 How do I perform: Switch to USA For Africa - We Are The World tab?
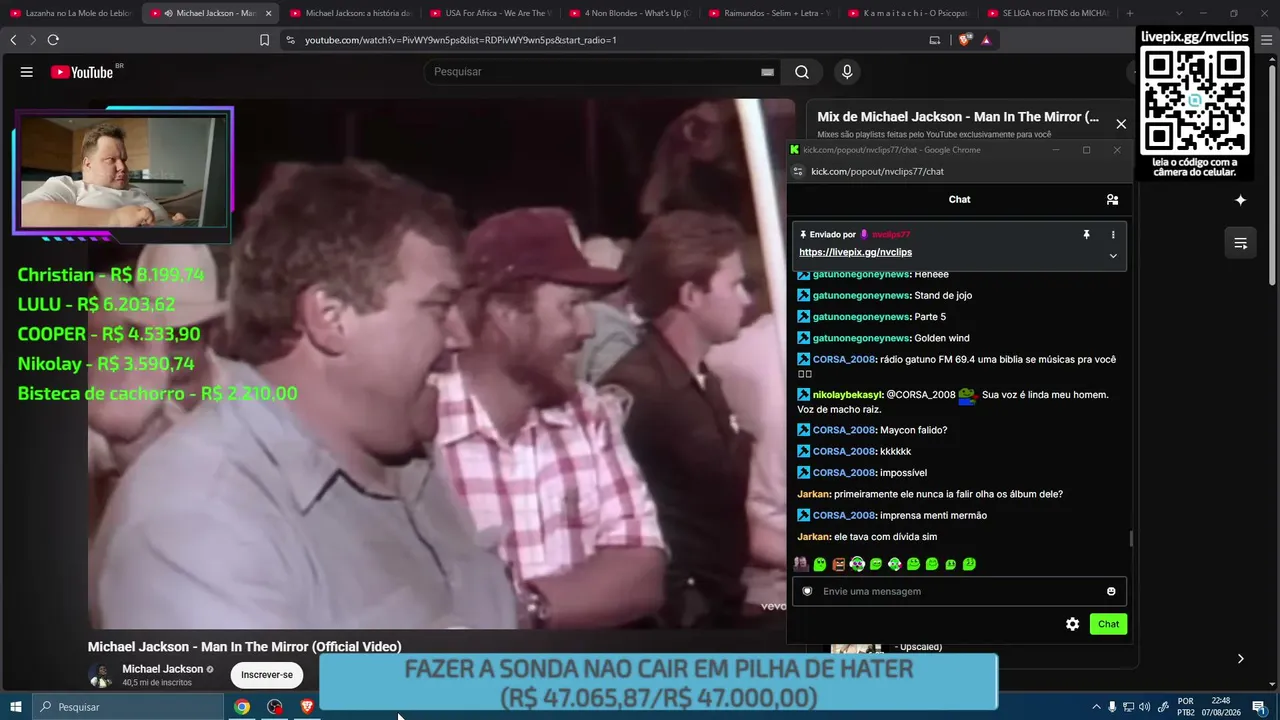point(490,13)
